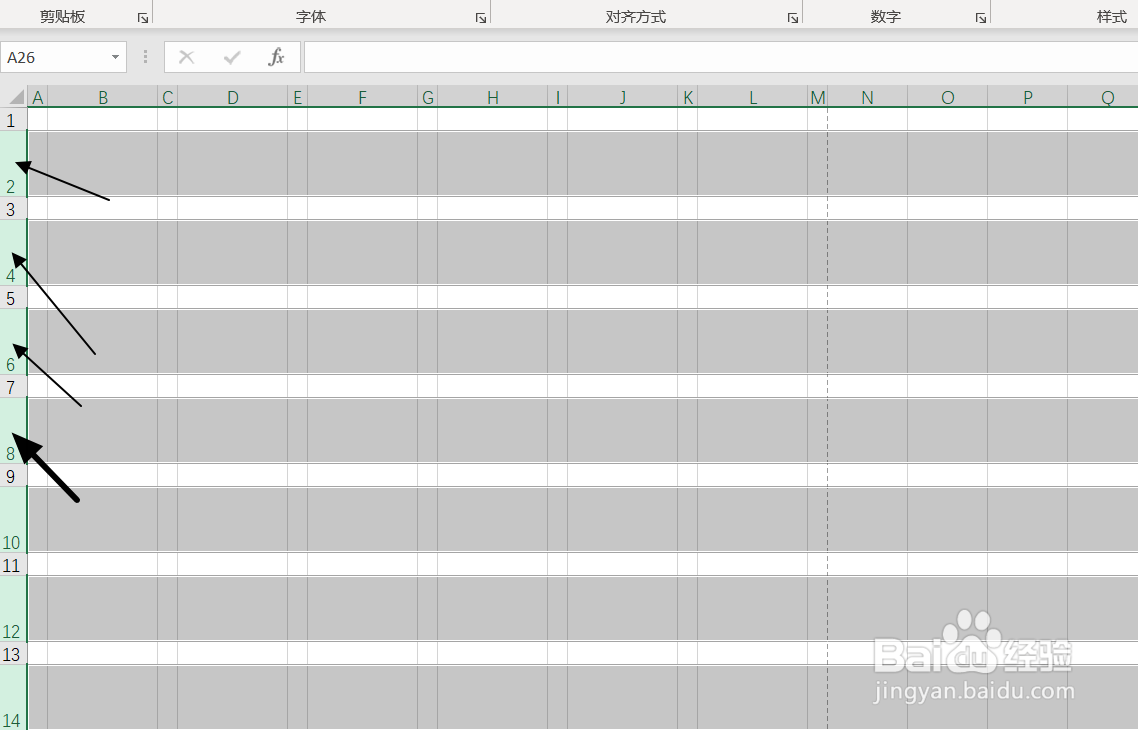Select row 13 header
Screen dimensions: 1138x730
[13, 654]
